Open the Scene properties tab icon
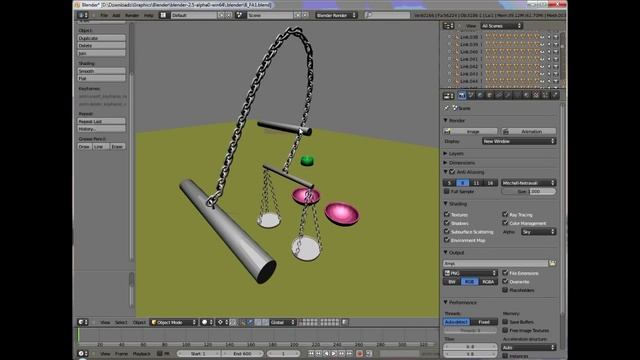This screenshot has height=360, width=640. 471,96
